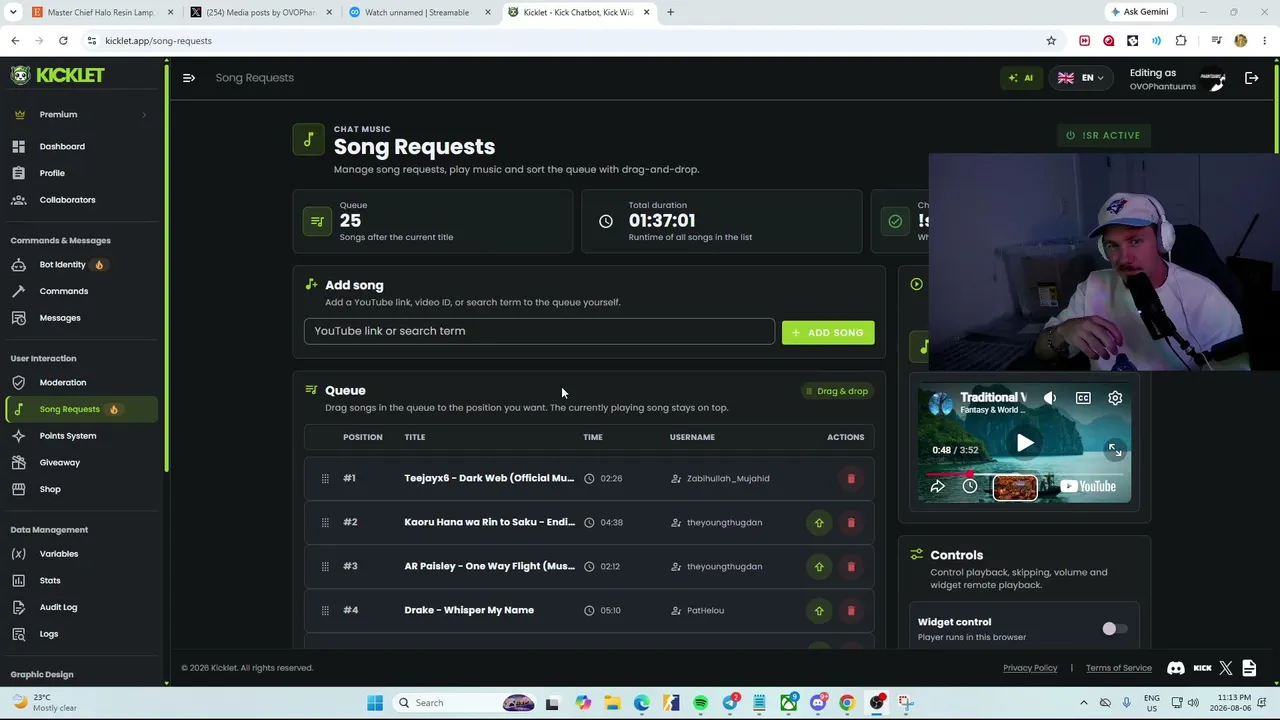This screenshot has width=1280, height=720.
Task: Click the Stats chart icon
Action: click(19, 580)
